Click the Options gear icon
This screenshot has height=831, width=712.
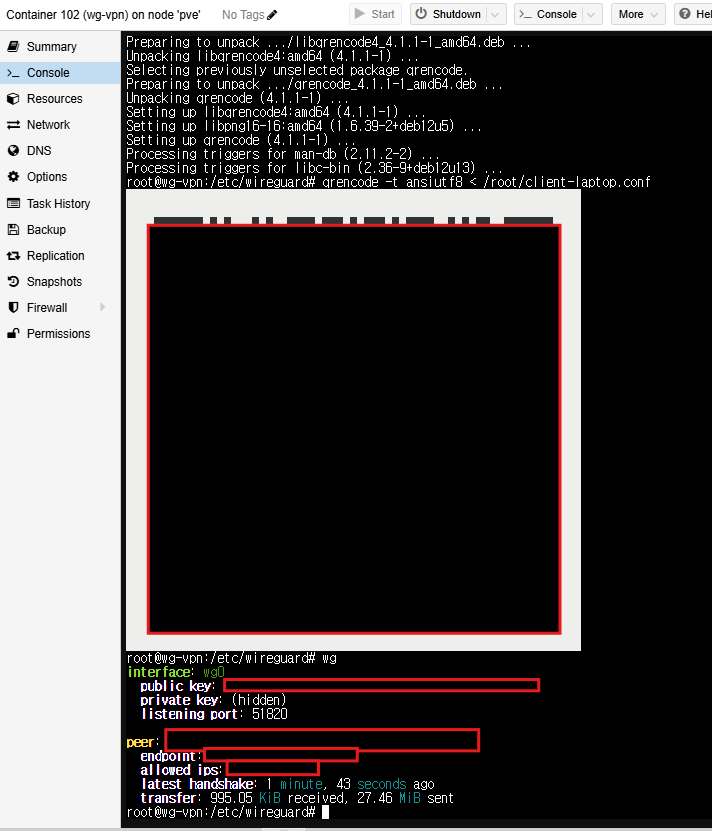(x=13, y=176)
